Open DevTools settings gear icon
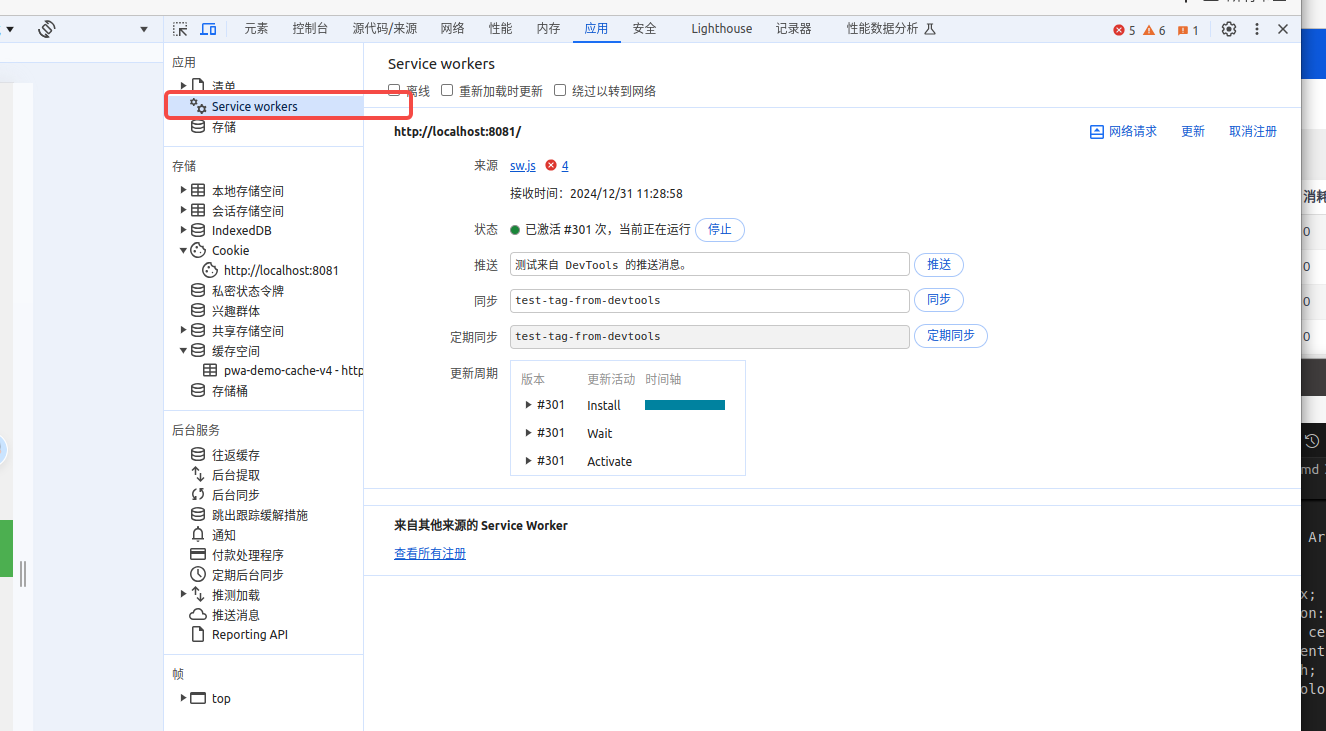This screenshot has width=1326, height=731. pos(1229,29)
